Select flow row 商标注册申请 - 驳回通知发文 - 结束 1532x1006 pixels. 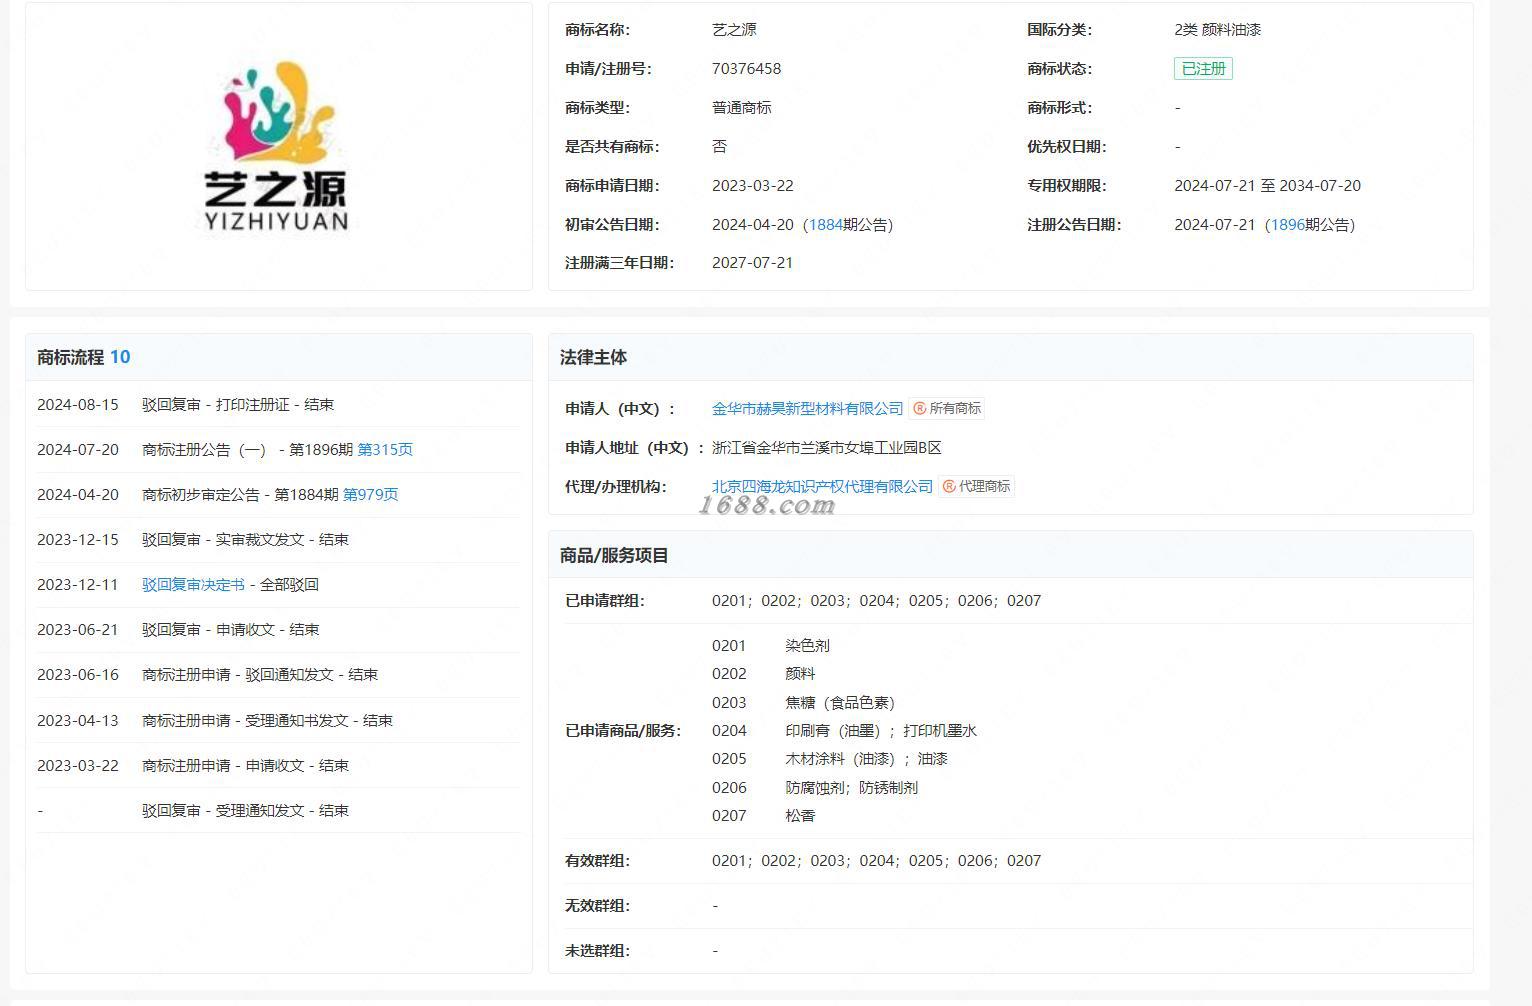[260, 675]
